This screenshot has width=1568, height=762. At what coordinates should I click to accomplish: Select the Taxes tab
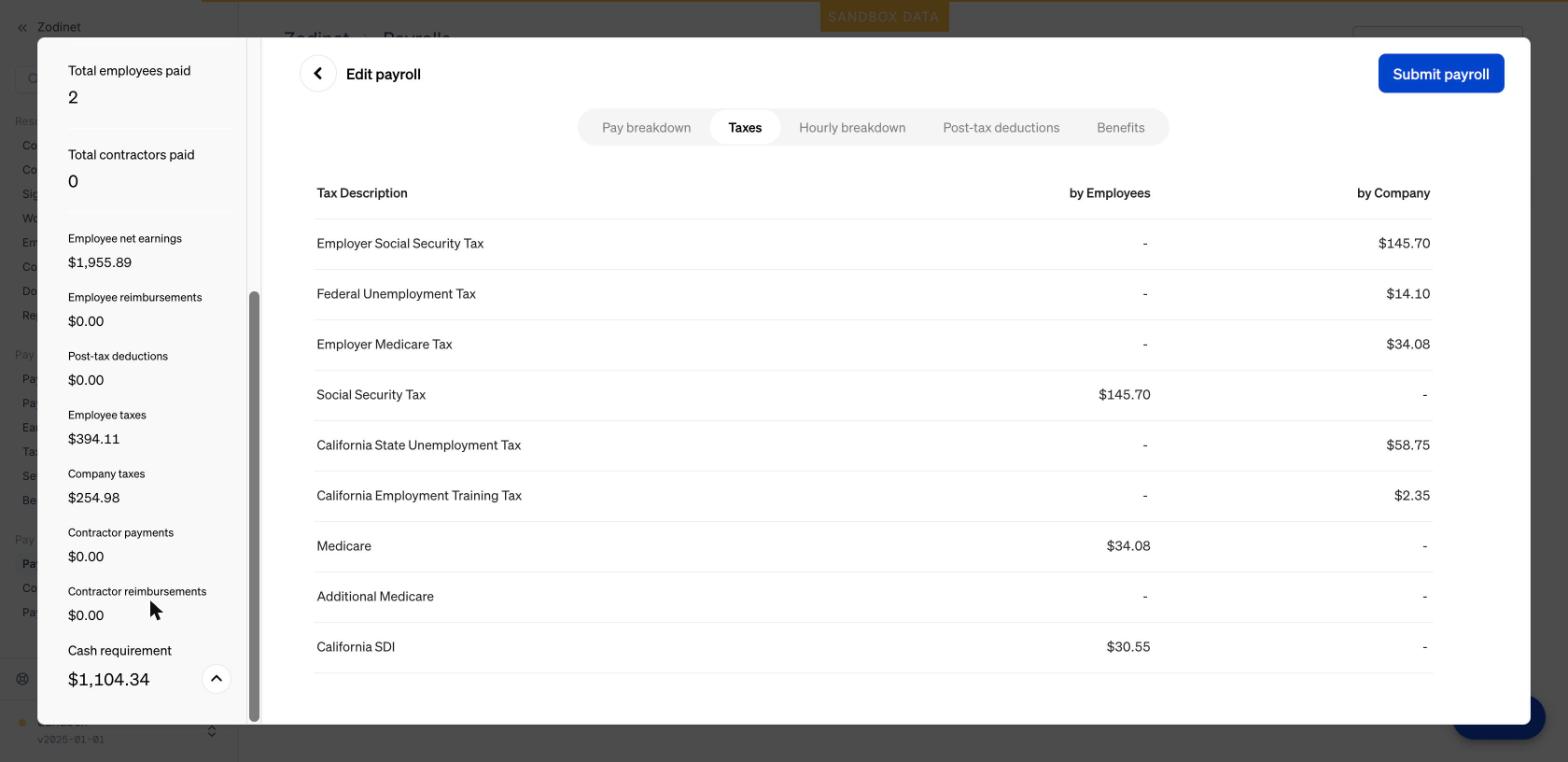tap(745, 128)
